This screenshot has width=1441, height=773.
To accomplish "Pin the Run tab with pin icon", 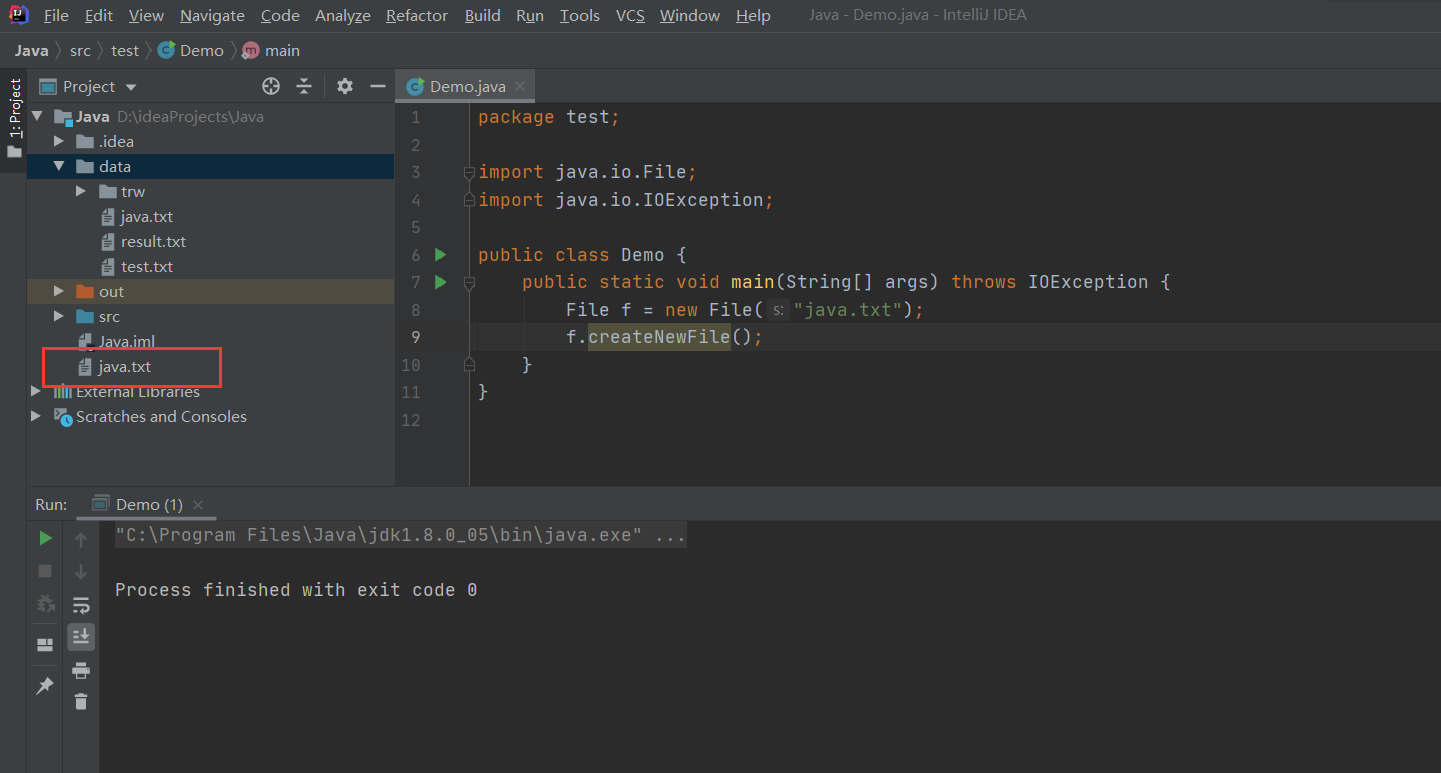I will (45, 686).
